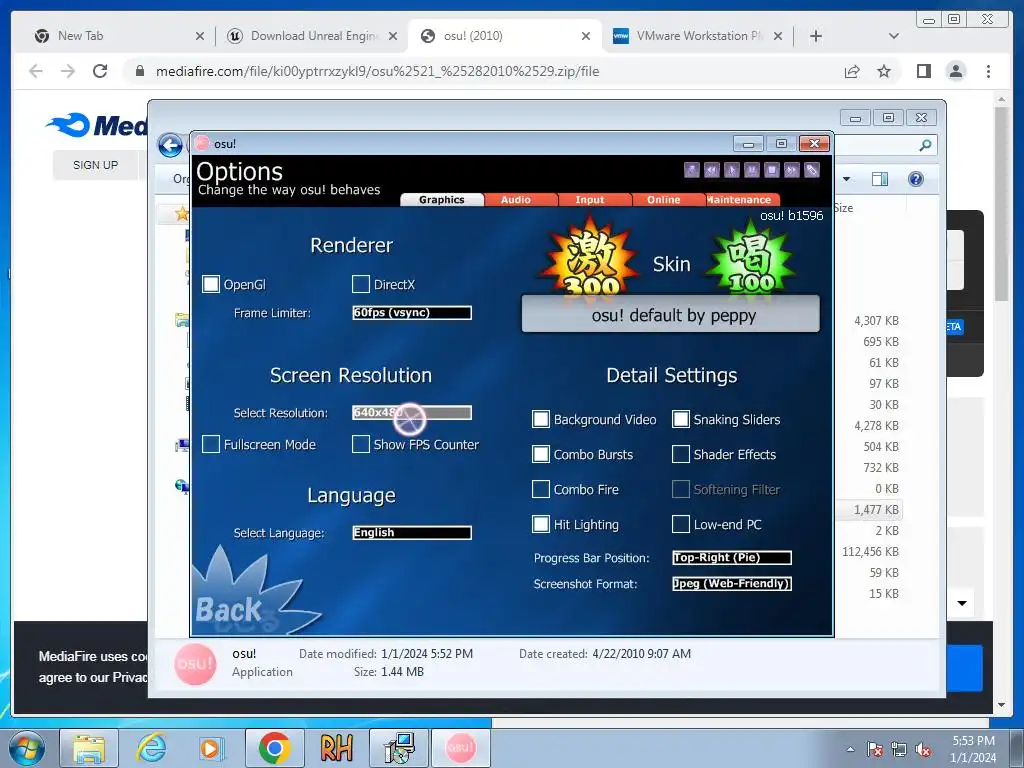Viewport: 1024px width, 768px height.
Task: Bookmark this page with the star icon
Action: click(x=884, y=71)
